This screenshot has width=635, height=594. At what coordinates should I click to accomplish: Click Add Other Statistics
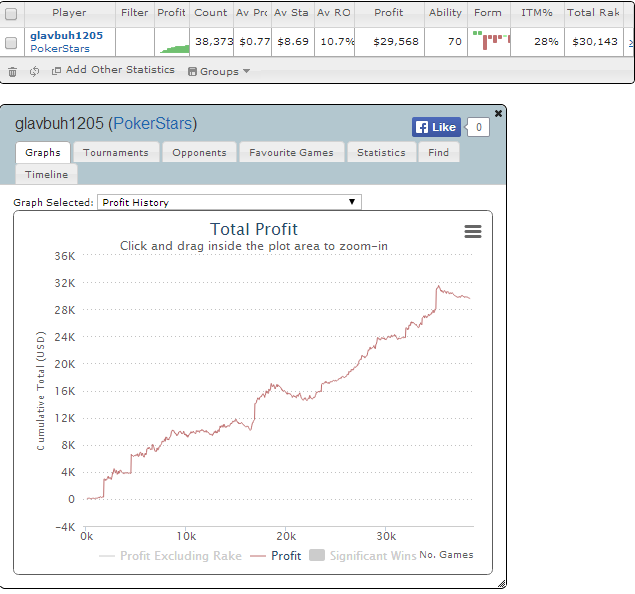click(120, 70)
